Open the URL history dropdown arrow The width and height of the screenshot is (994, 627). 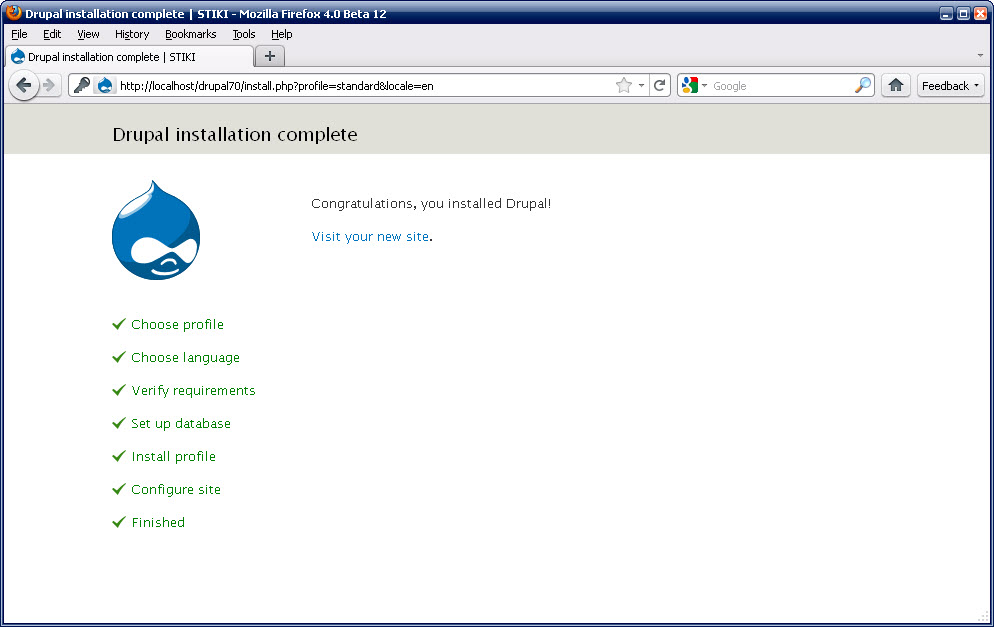pos(641,86)
